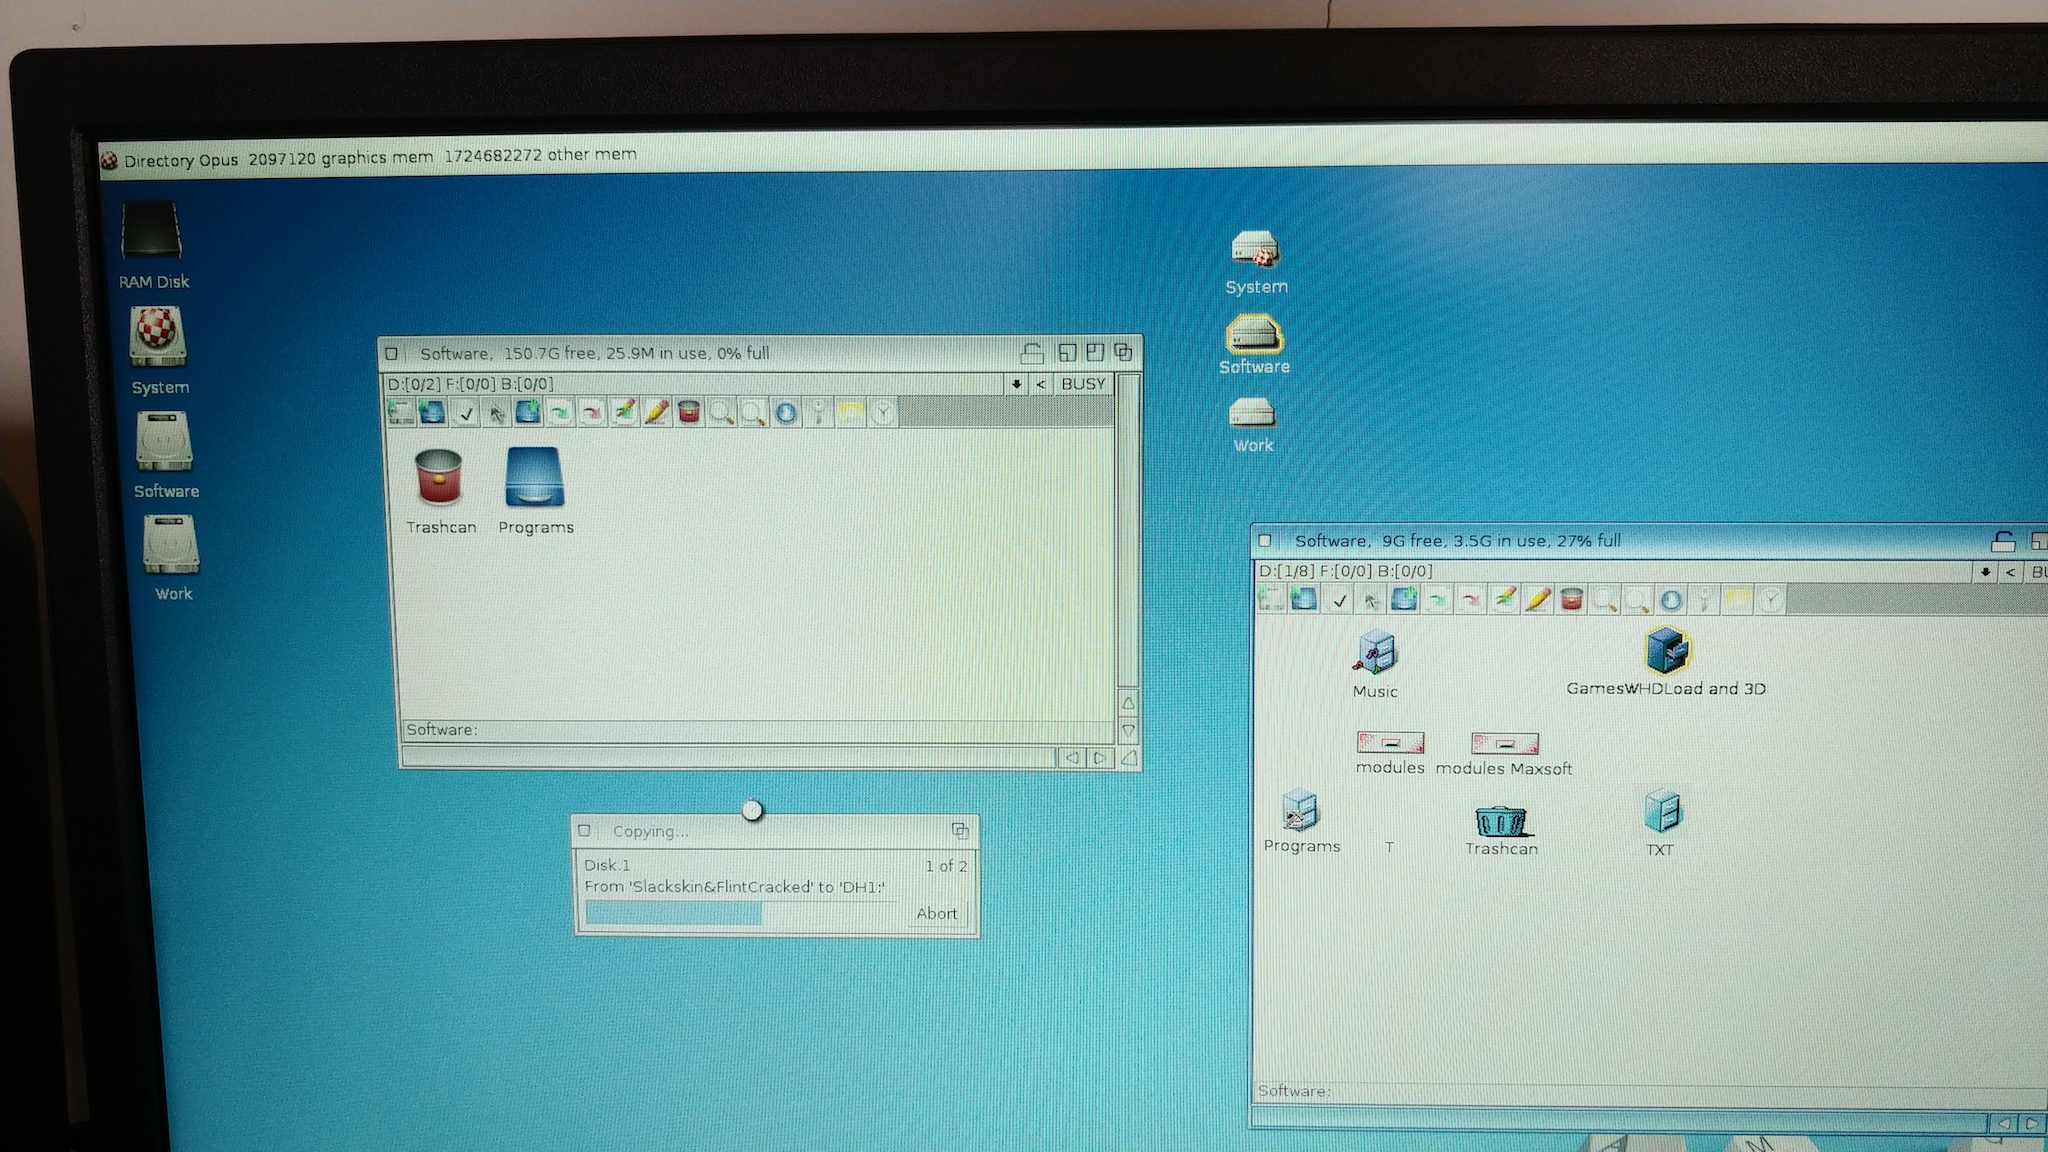Click the T label in the right window

(x=1389, y=847)
